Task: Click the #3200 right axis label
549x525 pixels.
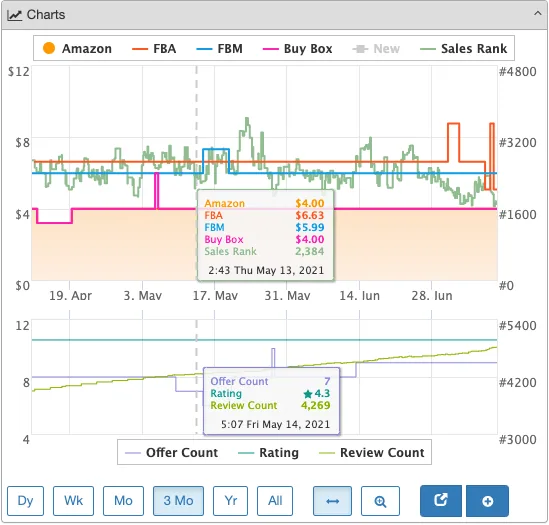Action: pyautogui.click(x=517, y=143)
